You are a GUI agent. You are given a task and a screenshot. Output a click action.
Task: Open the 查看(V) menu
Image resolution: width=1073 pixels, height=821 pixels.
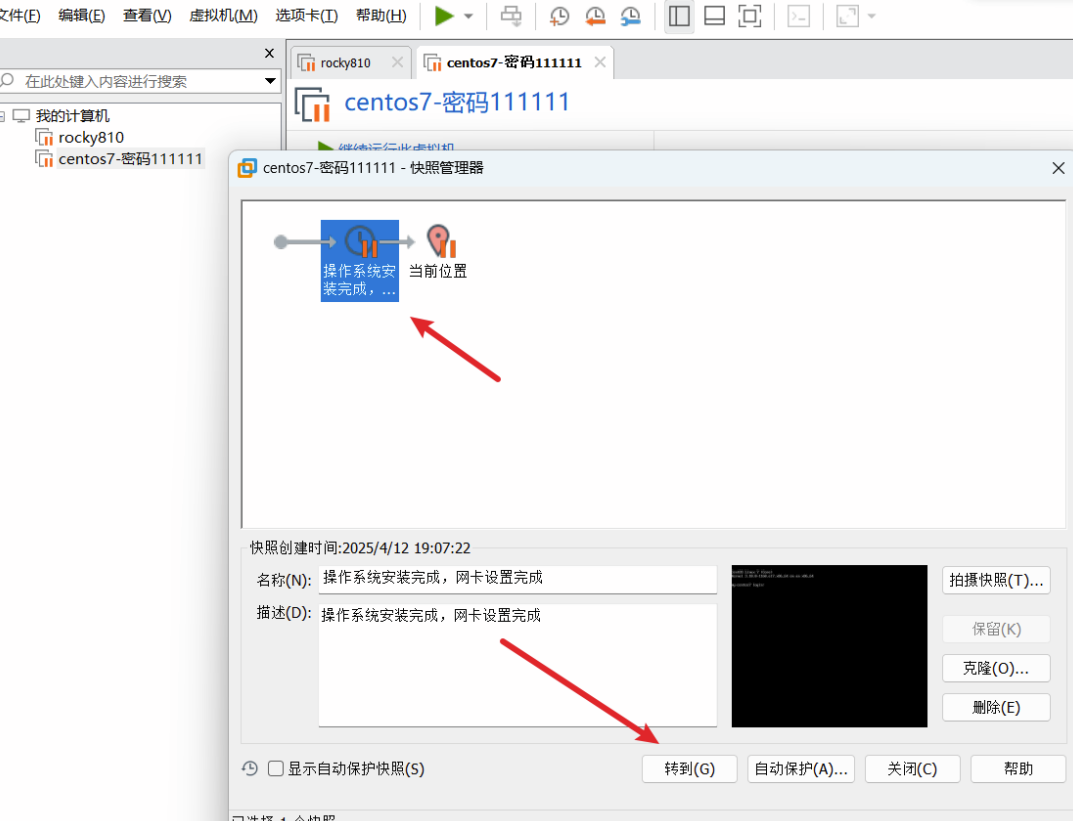point(147,15)
